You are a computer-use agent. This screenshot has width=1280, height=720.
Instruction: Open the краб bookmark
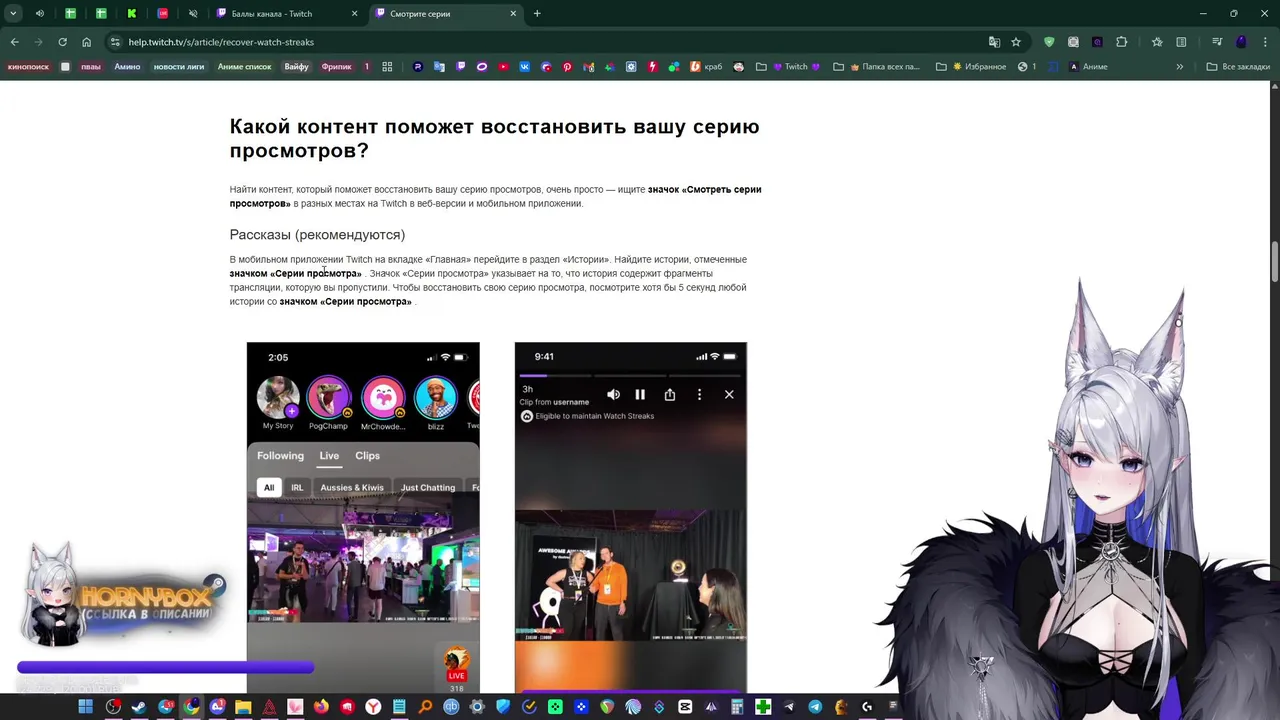coord(705,67)
